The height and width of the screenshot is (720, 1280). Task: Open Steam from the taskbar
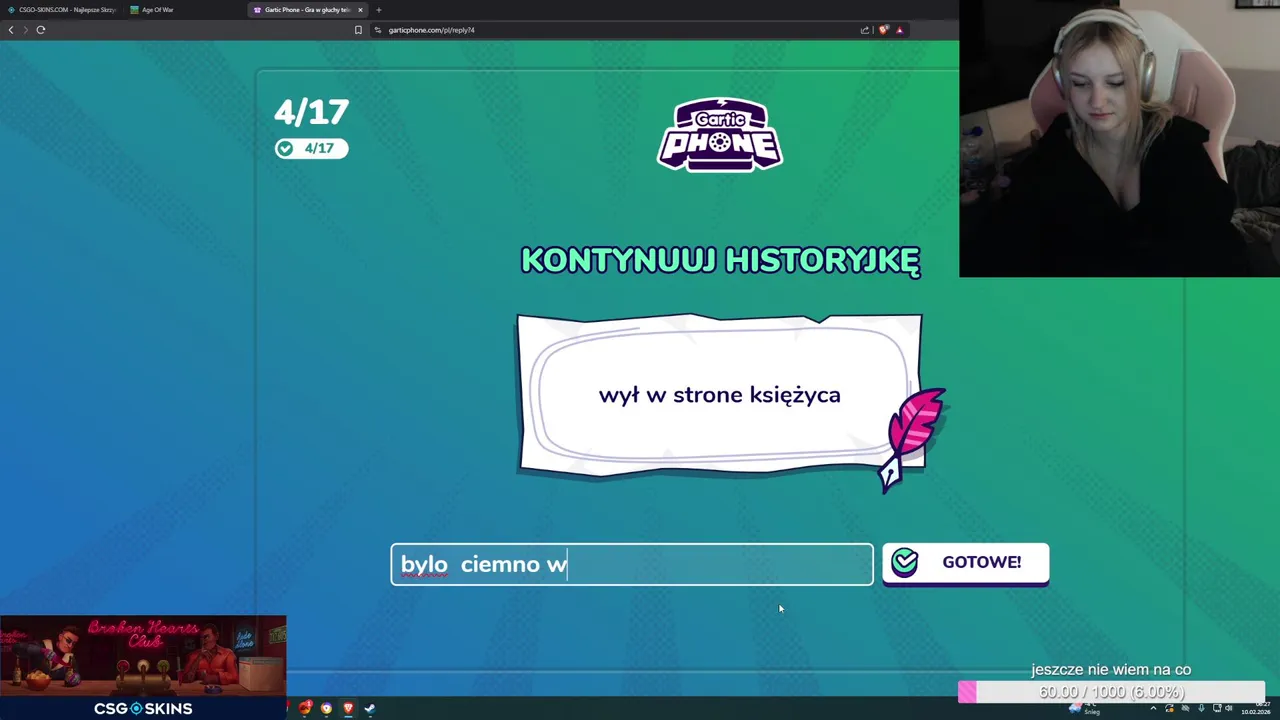point(370,708)
